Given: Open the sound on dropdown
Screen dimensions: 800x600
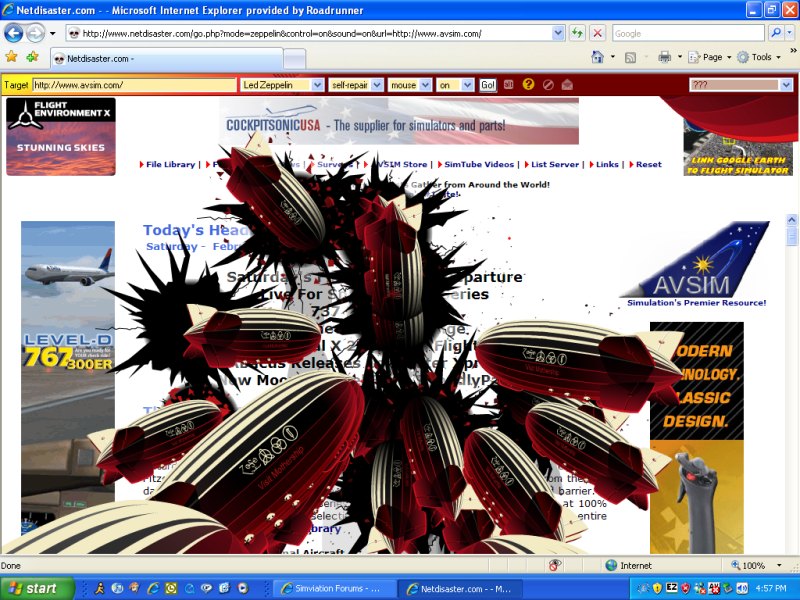Looking at the screenshot, I should click(x=455, y=85).
